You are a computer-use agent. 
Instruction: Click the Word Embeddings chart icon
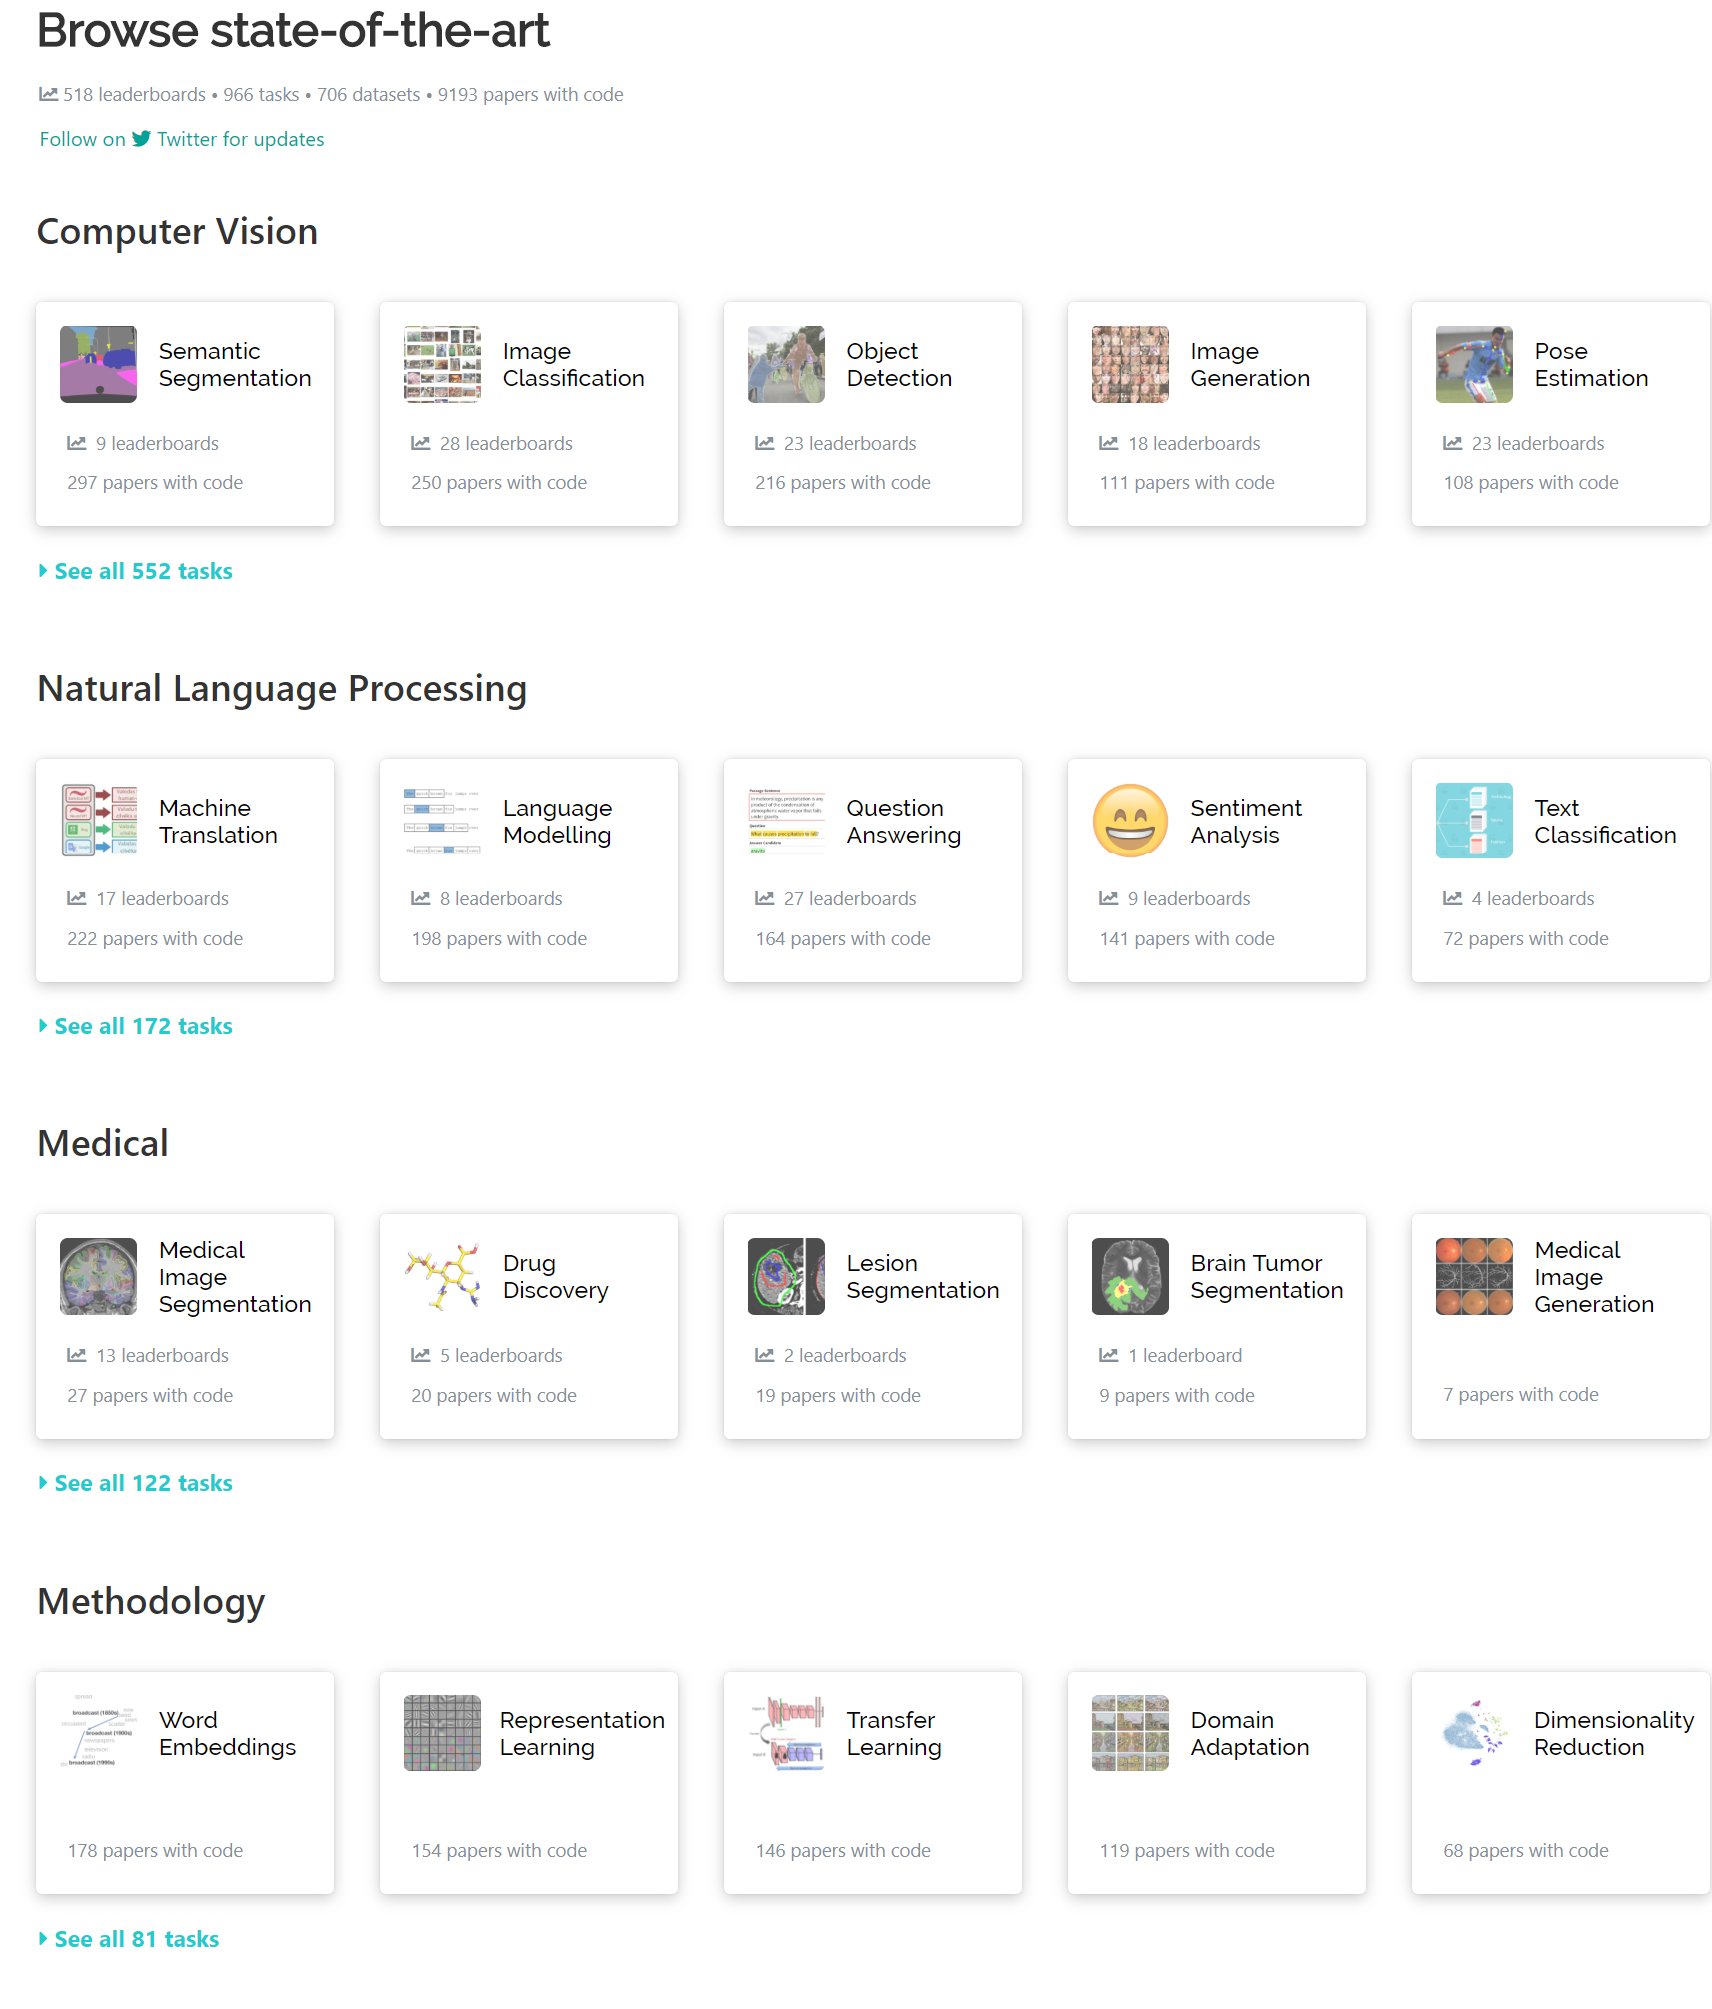[98, 1733]
